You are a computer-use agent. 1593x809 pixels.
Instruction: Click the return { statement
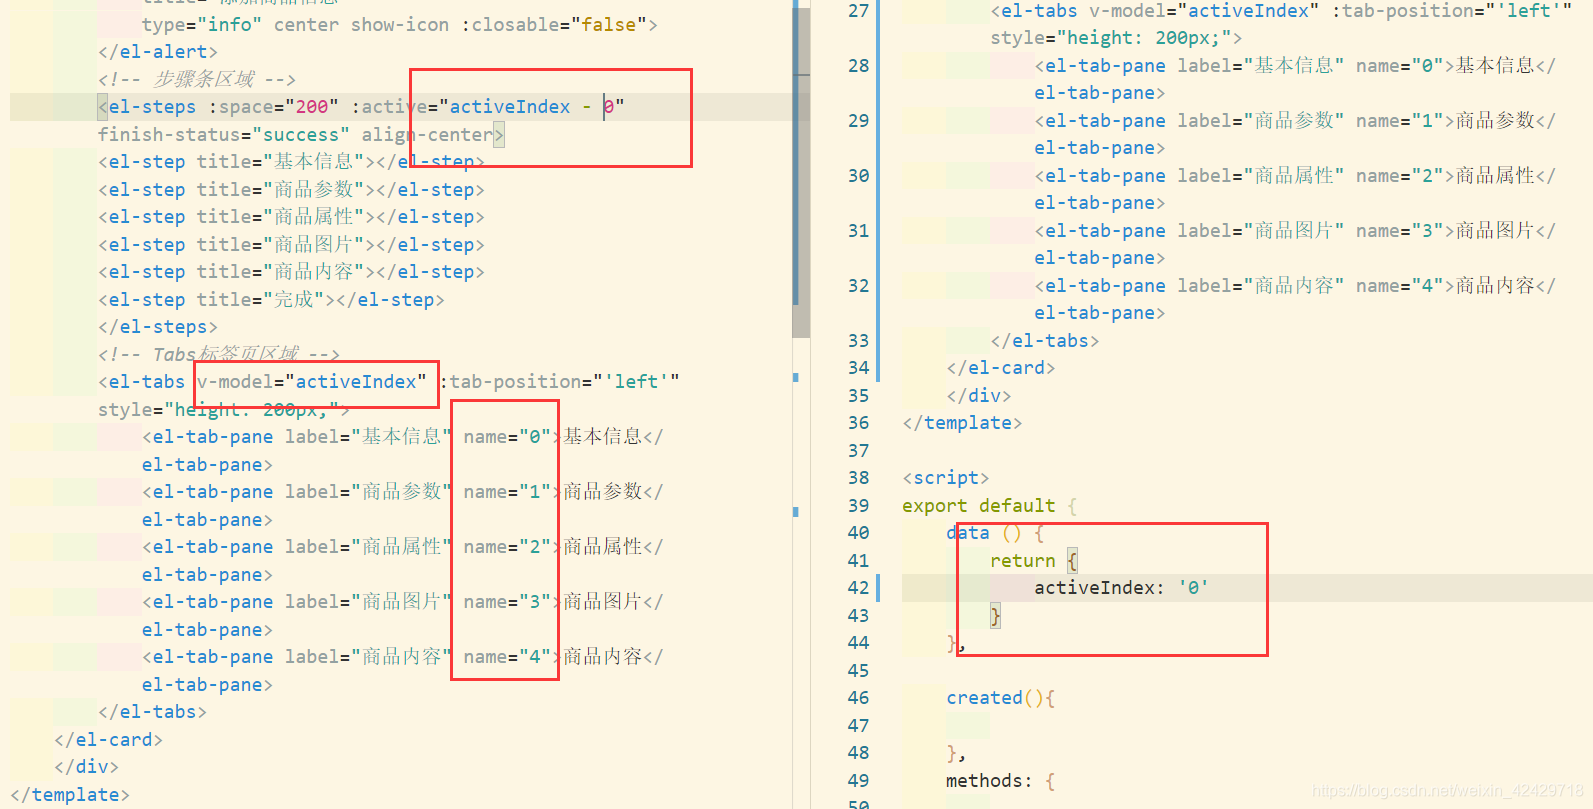(1034, 561)
